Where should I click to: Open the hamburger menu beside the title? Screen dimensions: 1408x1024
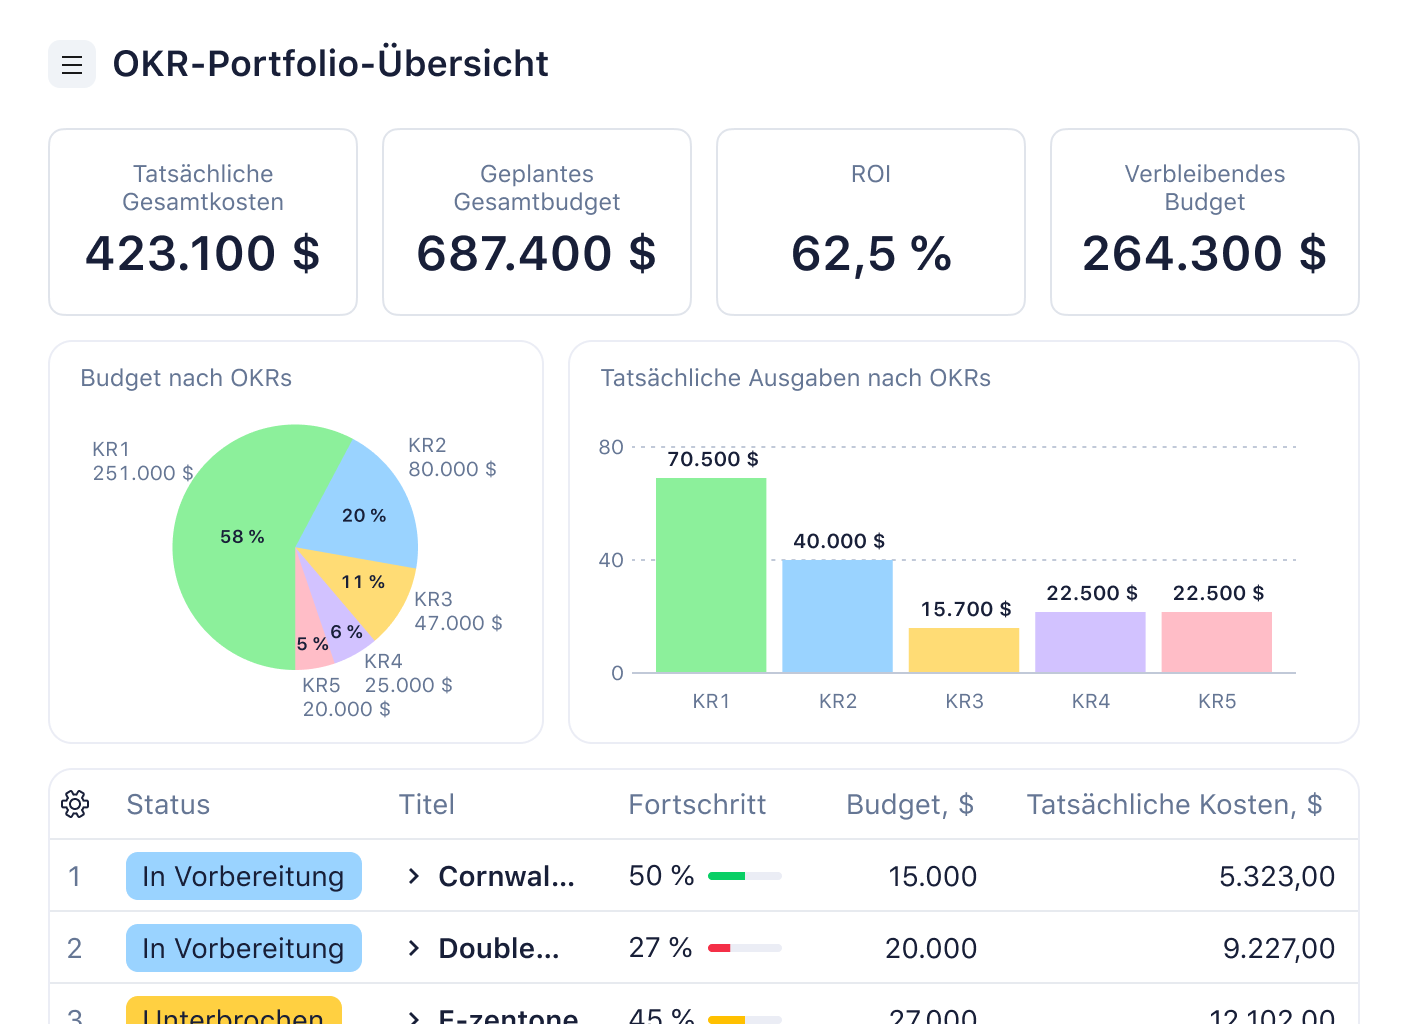coord(72,64)
